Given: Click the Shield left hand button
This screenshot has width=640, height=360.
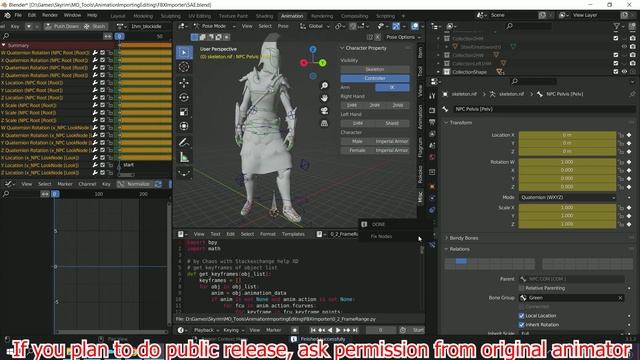Looking at the screenshot, I should [392, 123].
